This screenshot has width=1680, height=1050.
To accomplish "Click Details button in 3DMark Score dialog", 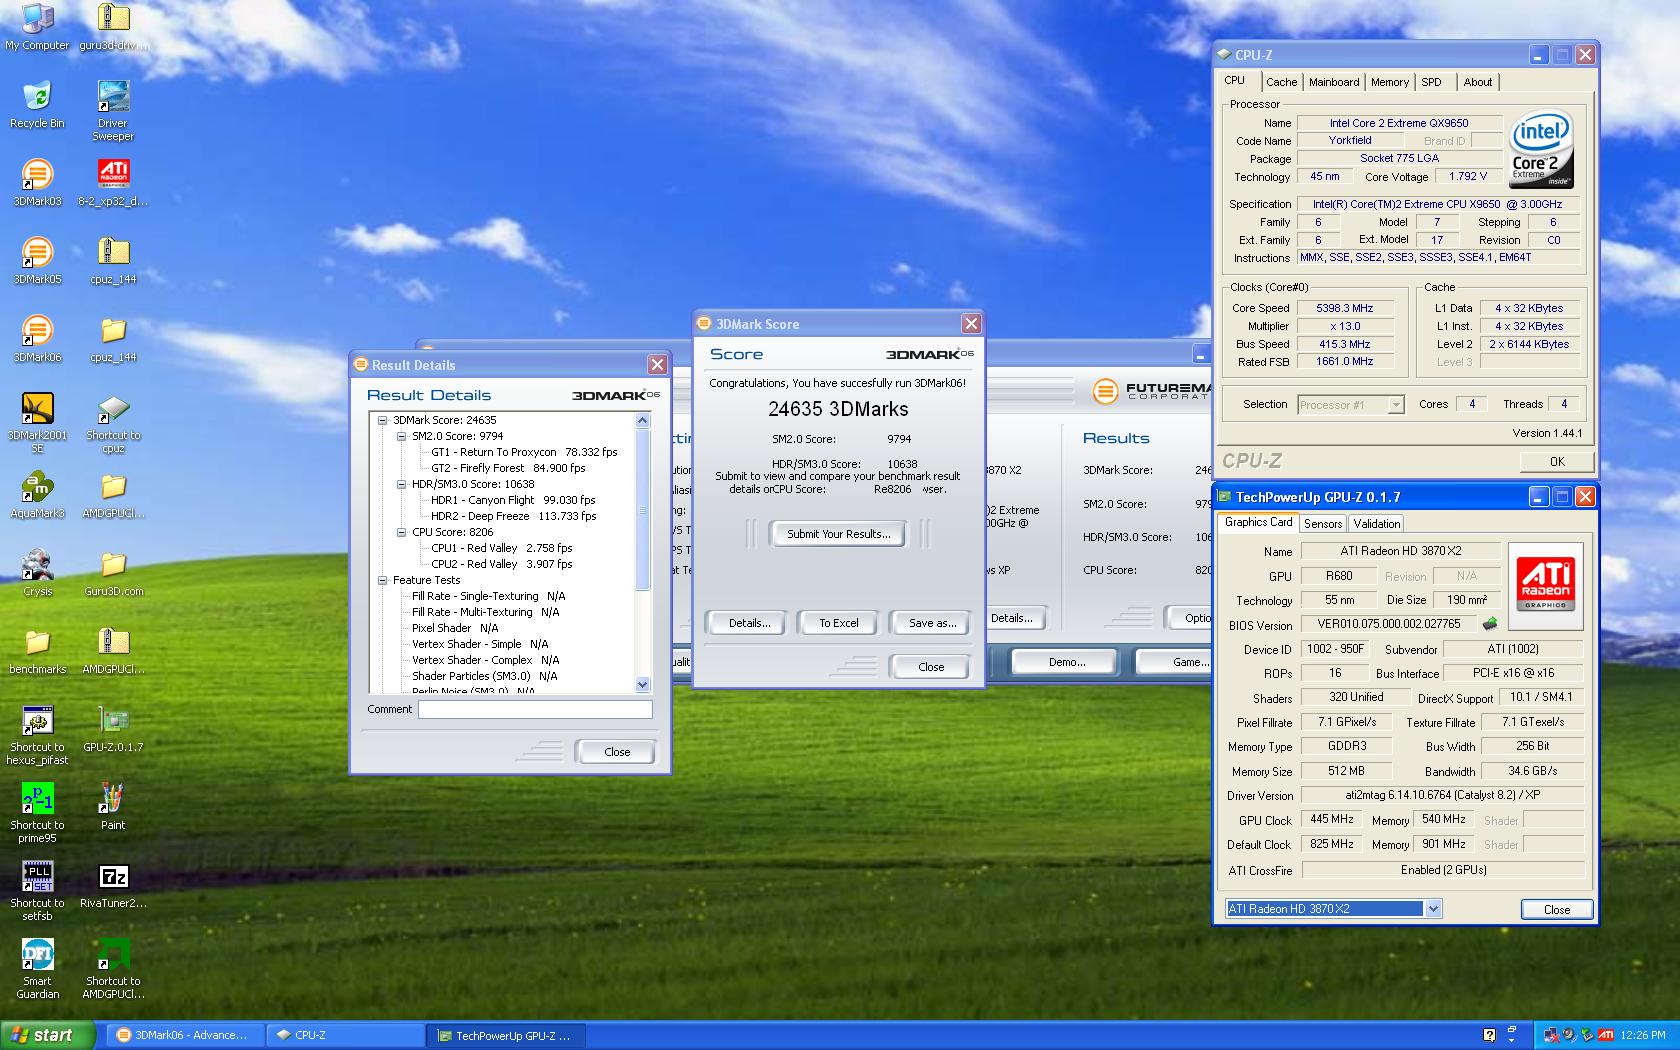I will (749, 623).
